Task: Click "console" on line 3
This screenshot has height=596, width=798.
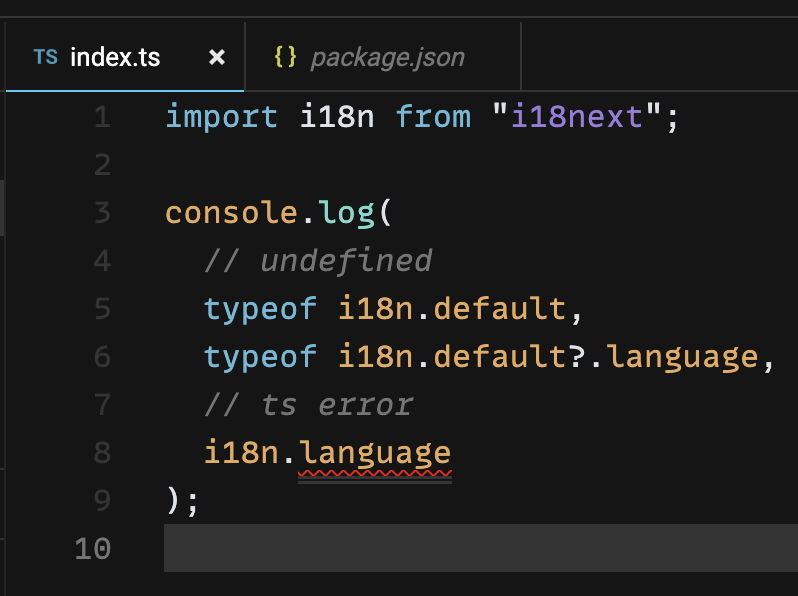Action: (x=231, y=213)
